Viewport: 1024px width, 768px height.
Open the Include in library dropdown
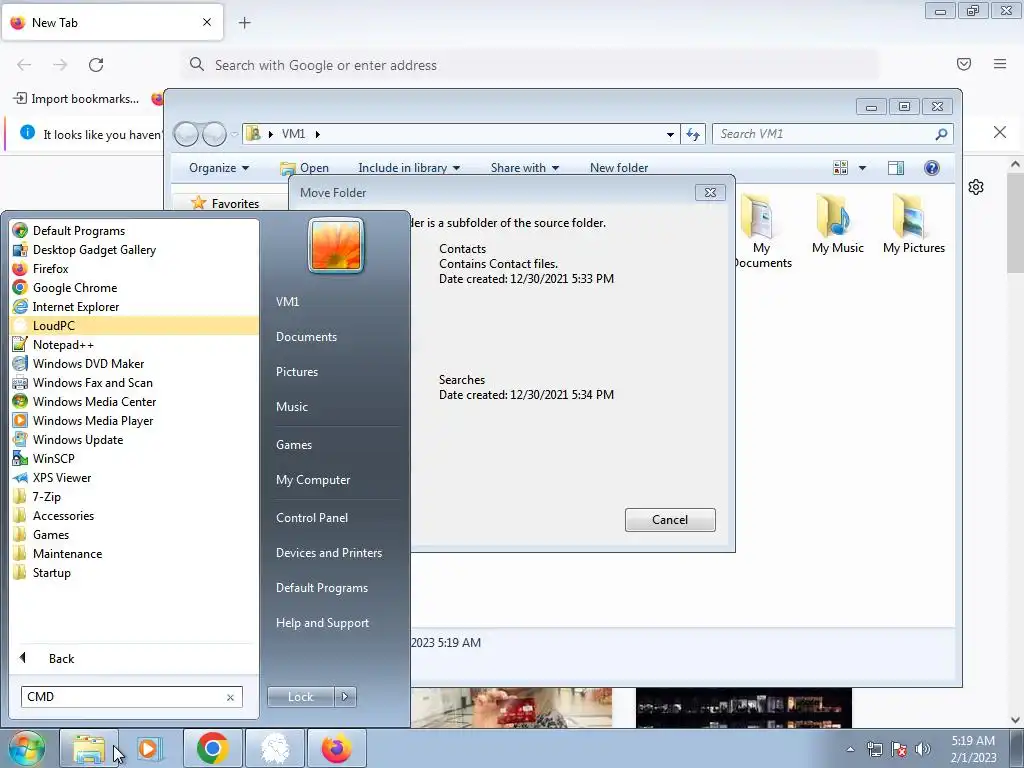(409, 168)
